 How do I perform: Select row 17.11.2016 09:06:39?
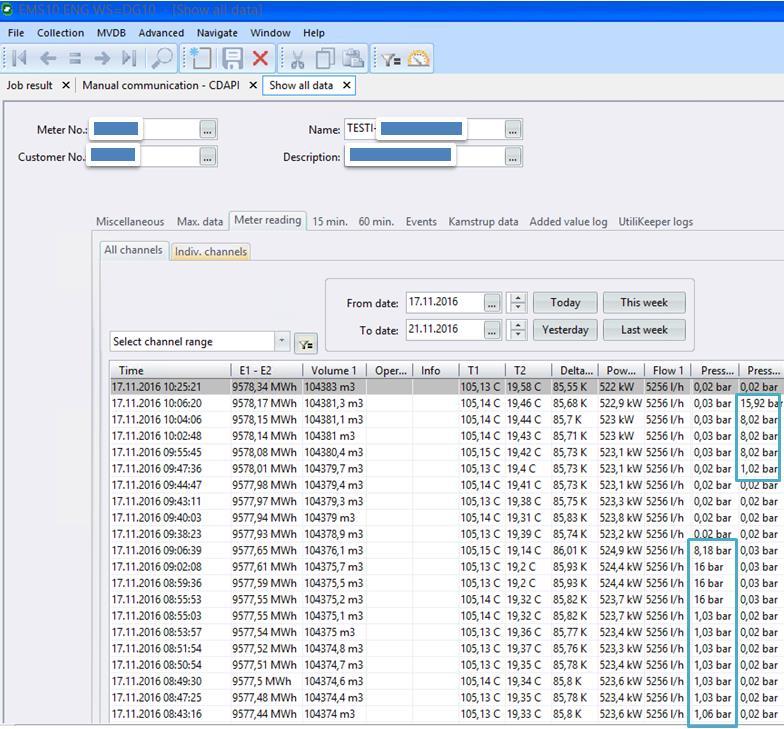[x=446, y=550]
